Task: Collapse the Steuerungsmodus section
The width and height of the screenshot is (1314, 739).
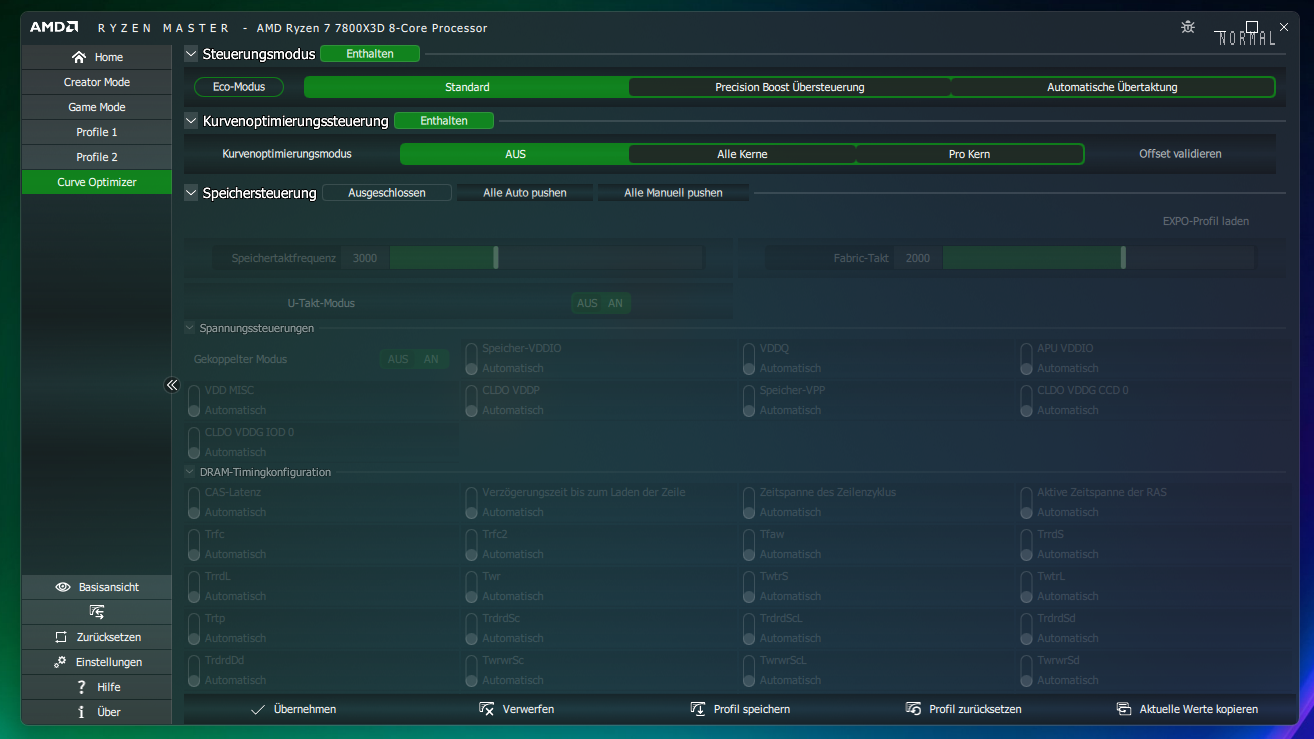Action: [x=191, y=54]
